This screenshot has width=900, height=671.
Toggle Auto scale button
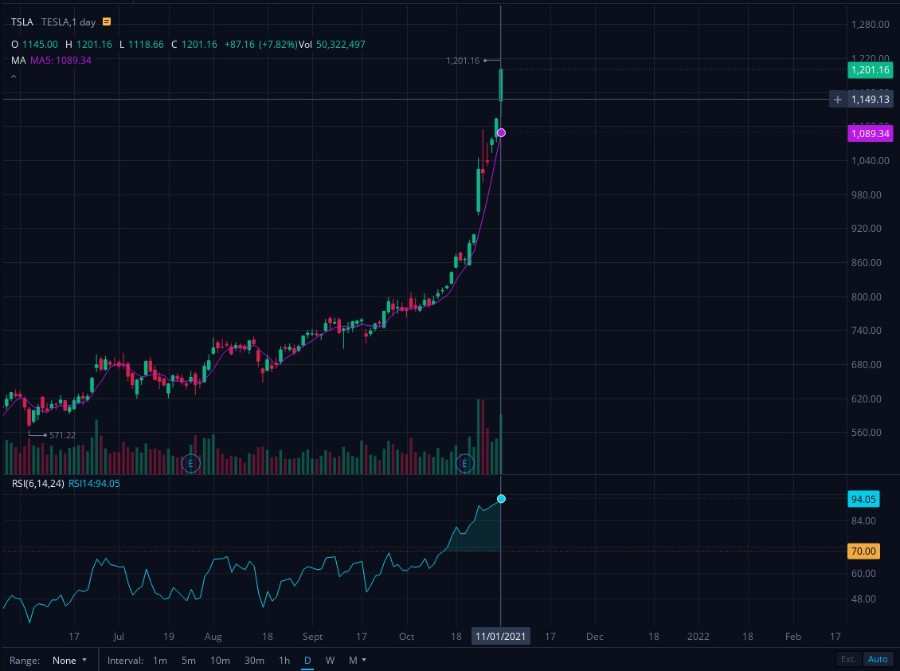tap(877, 659)
